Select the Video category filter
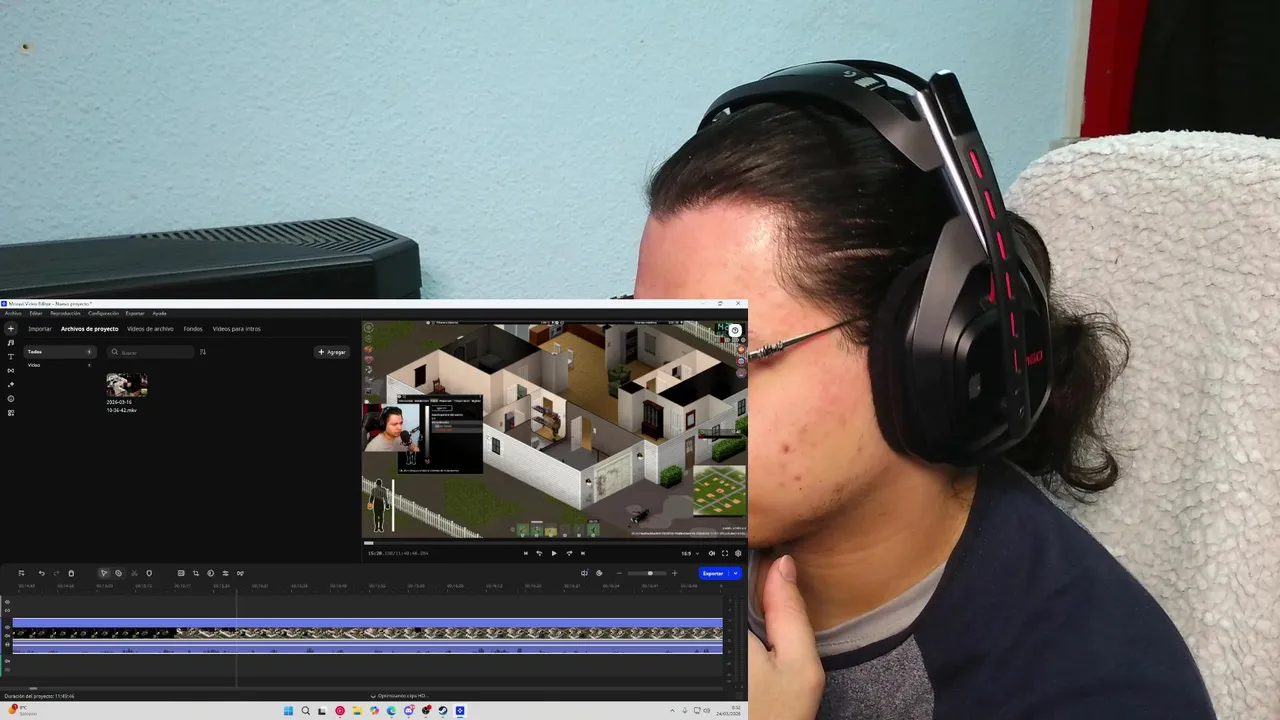This screenshot has height=720, width=1280. pyautogui.click(x=60, y=365)
